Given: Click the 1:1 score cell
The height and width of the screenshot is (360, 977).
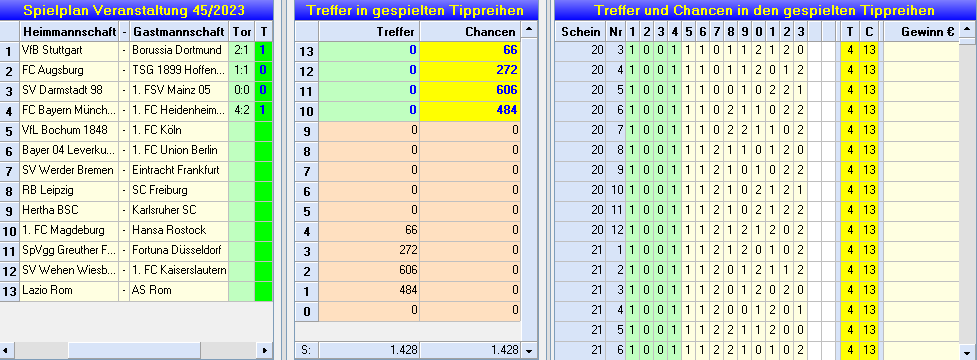Looking at the screenshot, I should (241, 70).
